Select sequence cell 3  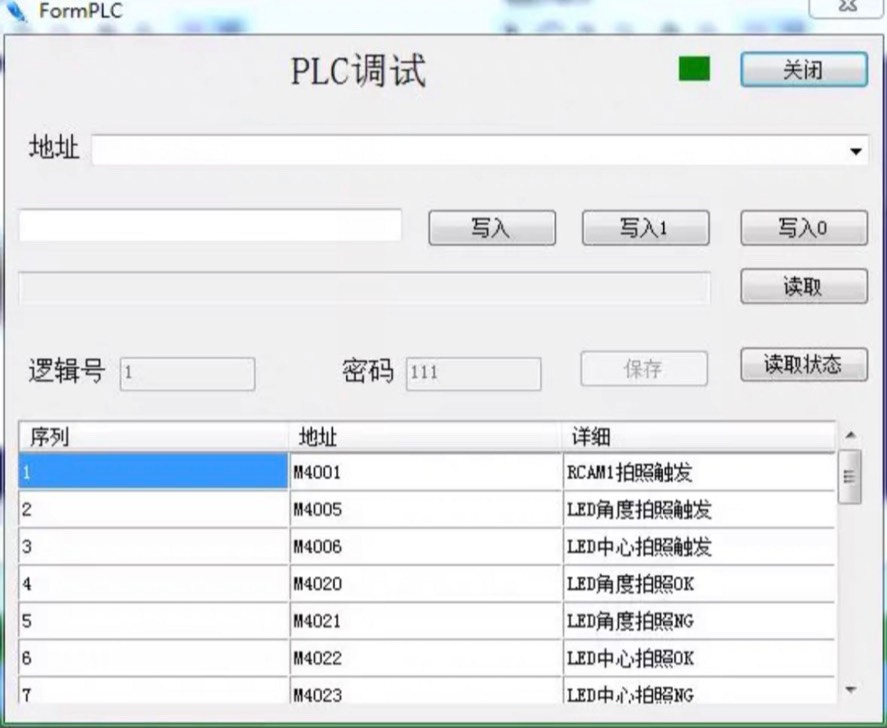point(154,546)
